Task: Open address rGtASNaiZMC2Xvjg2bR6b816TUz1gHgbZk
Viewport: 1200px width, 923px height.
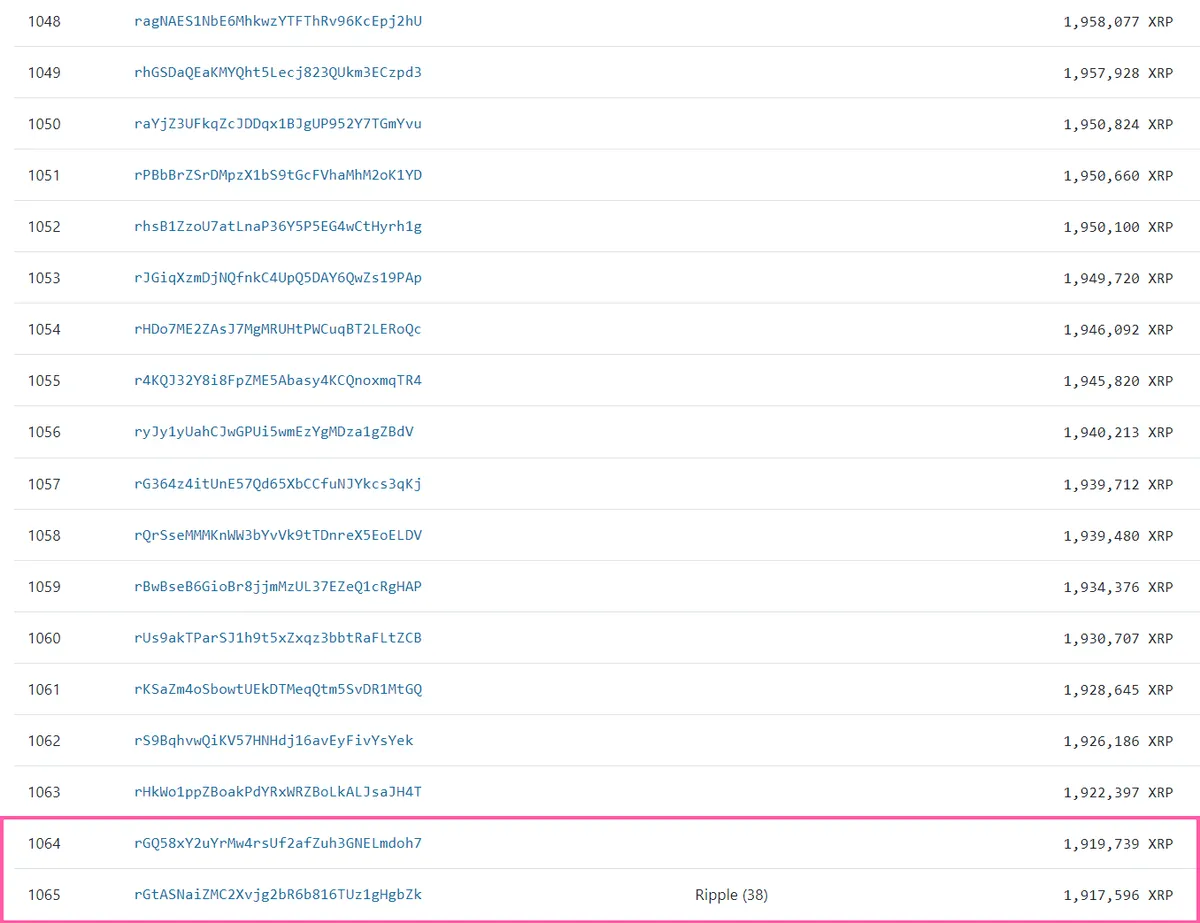Action: pos(278,895)
